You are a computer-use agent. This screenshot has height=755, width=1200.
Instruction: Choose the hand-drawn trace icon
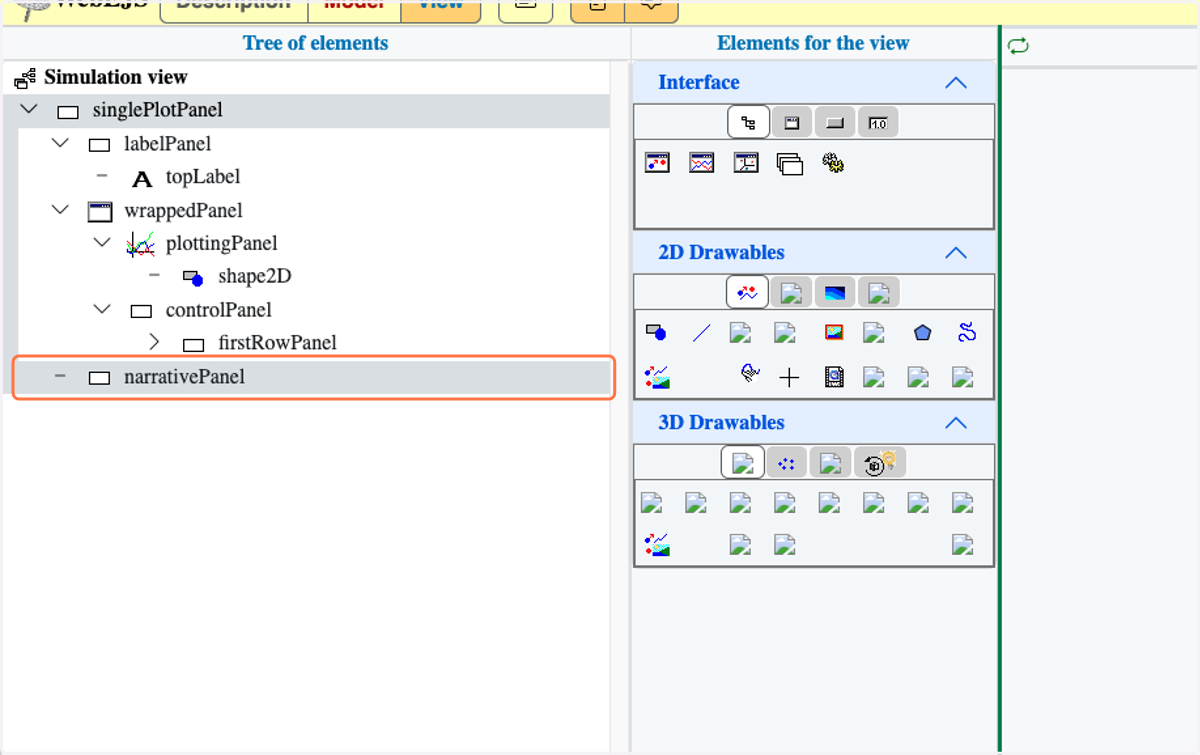[749, 374]
